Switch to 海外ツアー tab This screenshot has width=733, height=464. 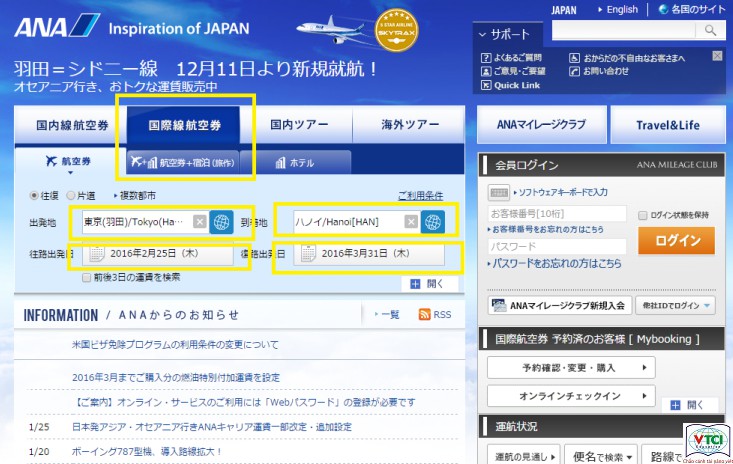[410, 125]
